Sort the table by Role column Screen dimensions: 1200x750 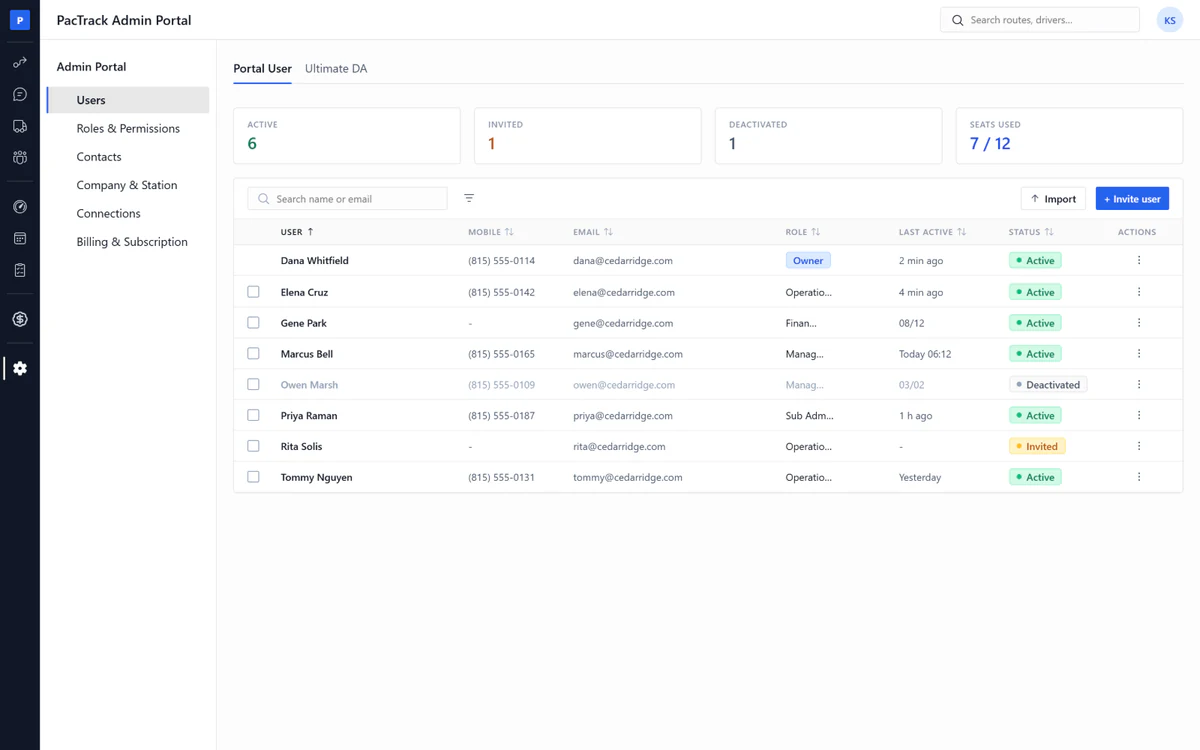[x=803, y=232]
